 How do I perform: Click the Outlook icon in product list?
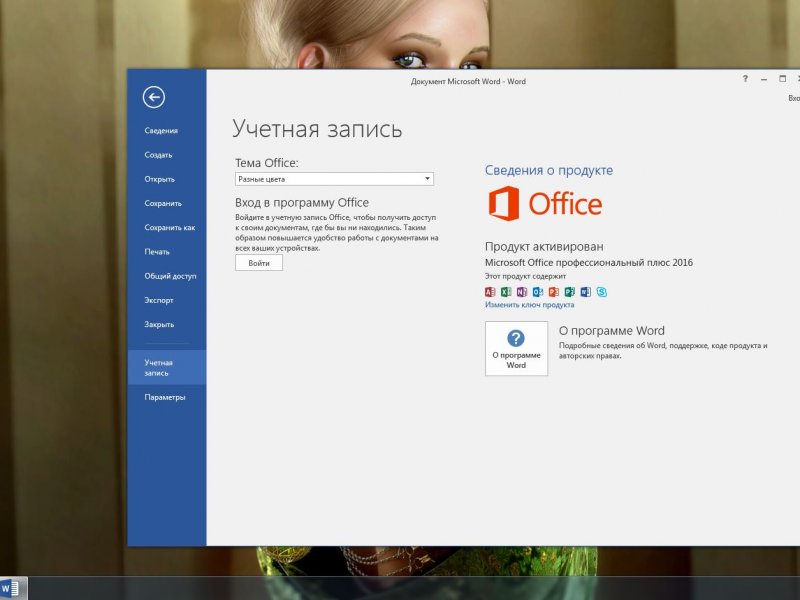point(538,292)
